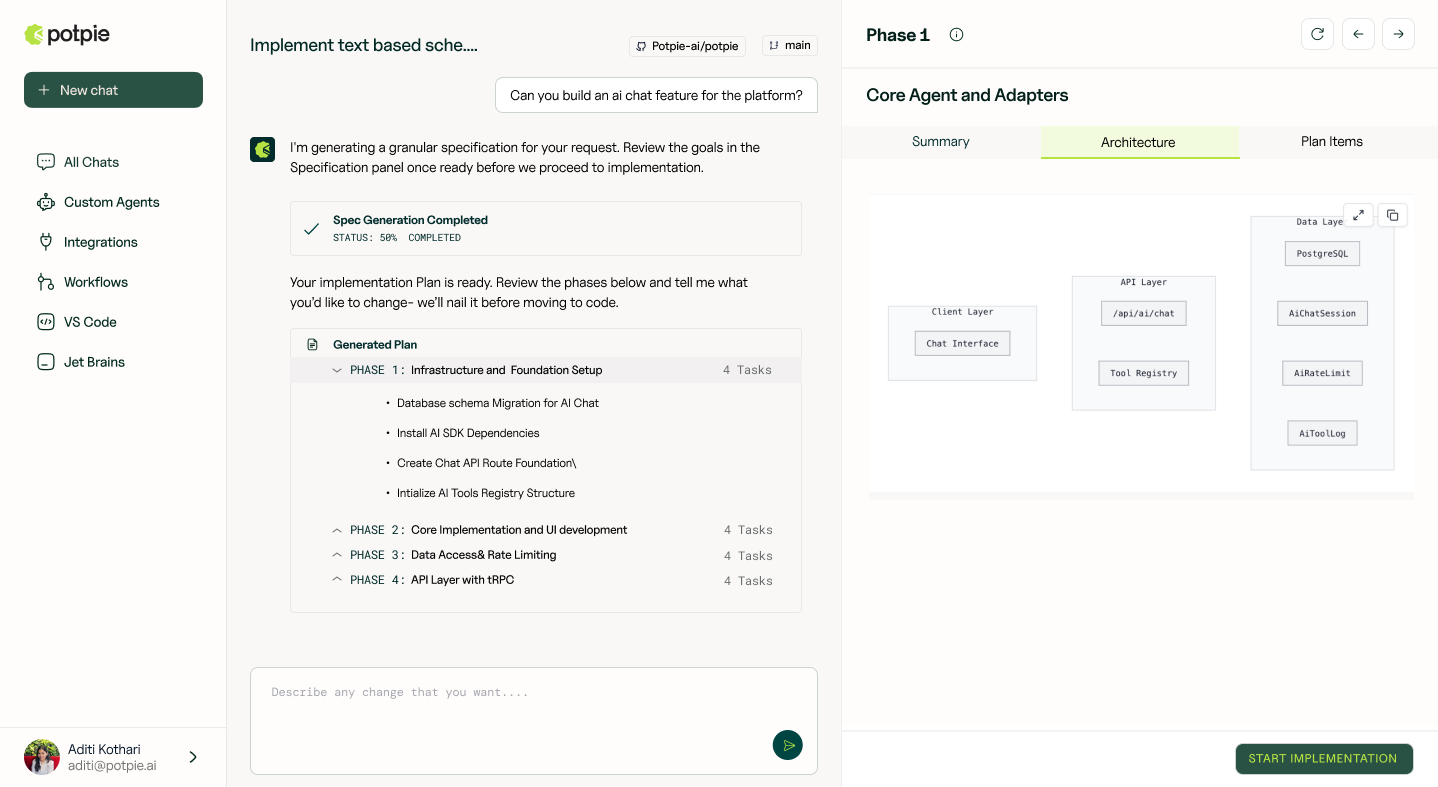The height and width of the screenshot is (787, 1438).
Task: Click the Integrations plug icon
Action: pos(45,242)
